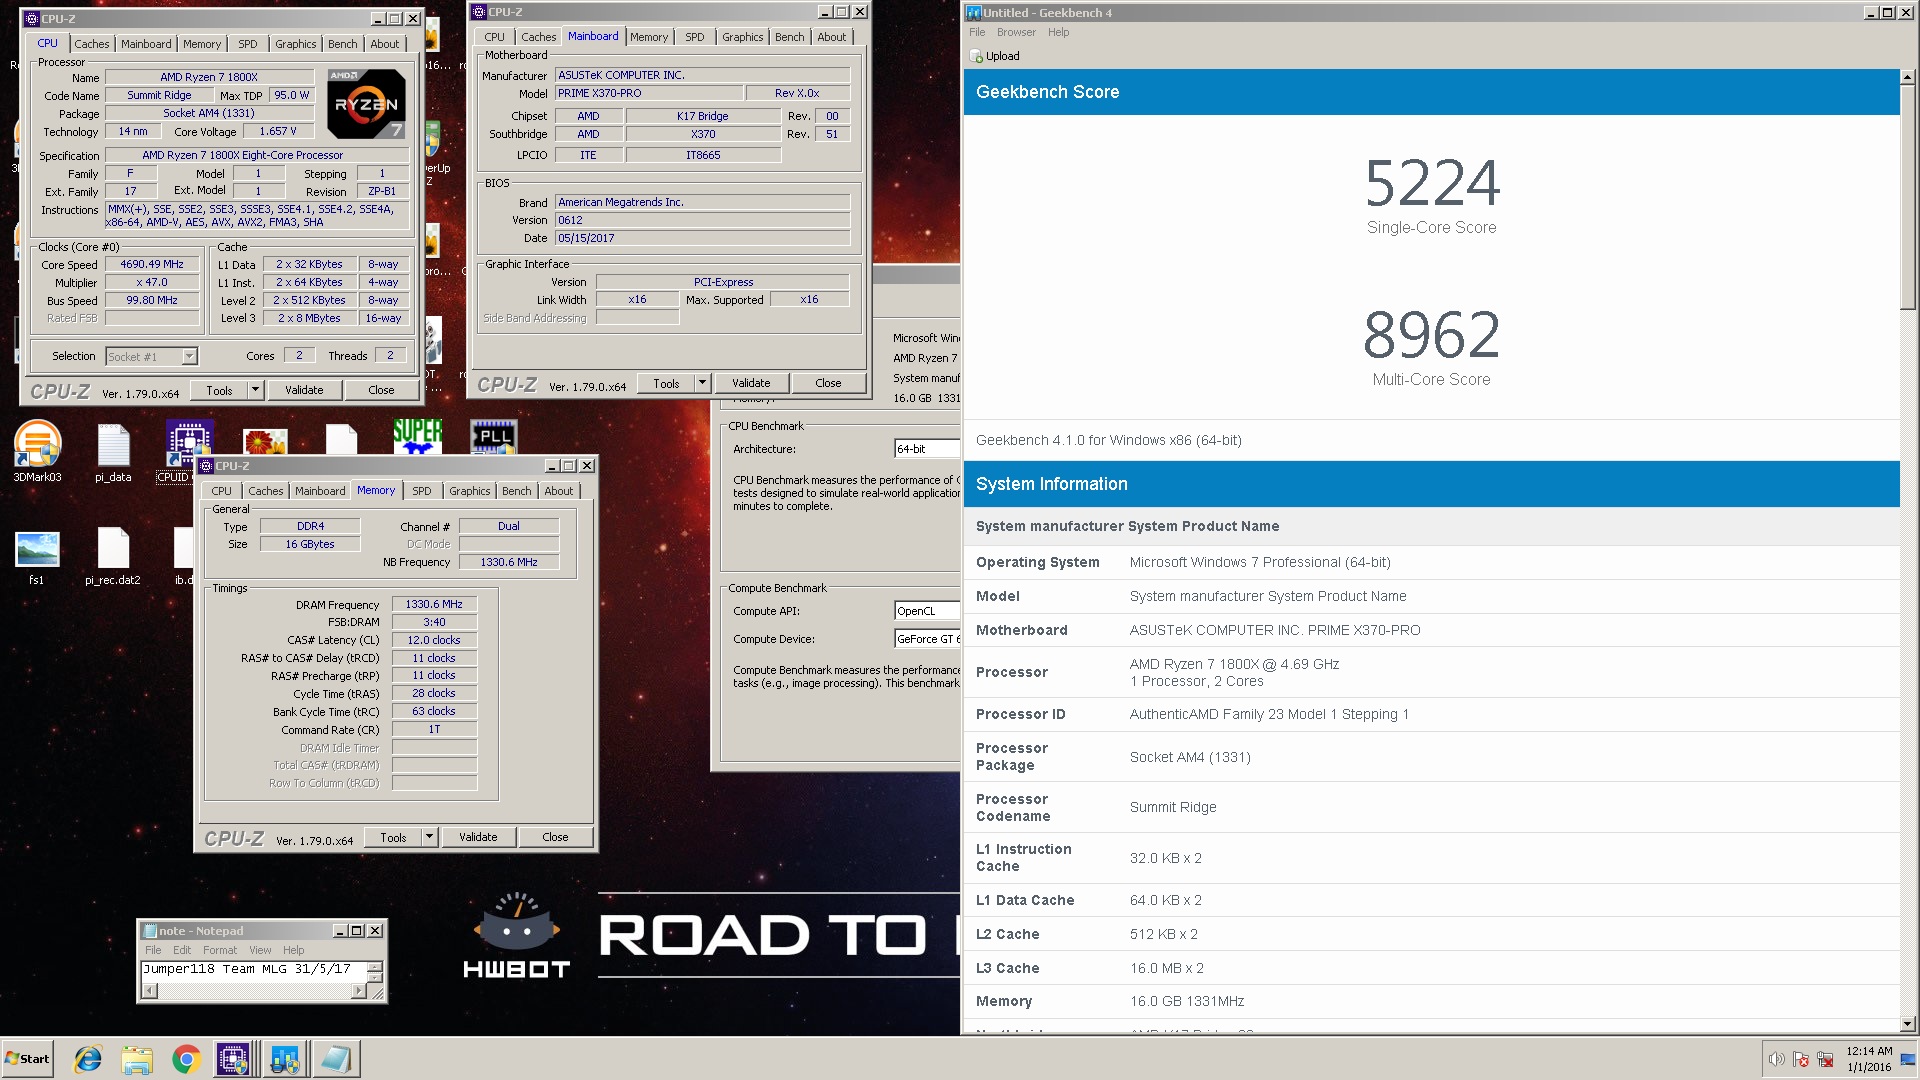The image size is (1920, 1080).
Task: Click the Single-Core Score 5224 value
Action: [1432, 183]
